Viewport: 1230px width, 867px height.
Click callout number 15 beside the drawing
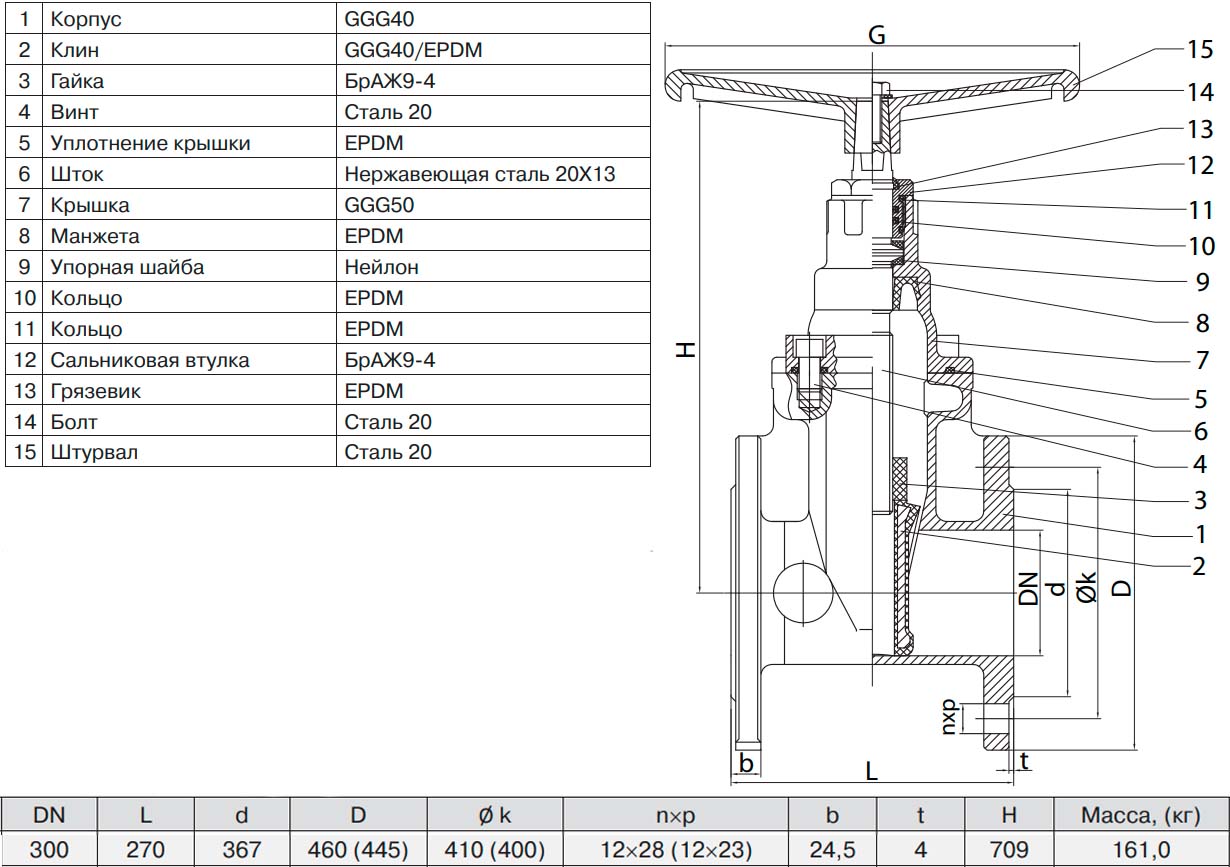click(1200, 50)
